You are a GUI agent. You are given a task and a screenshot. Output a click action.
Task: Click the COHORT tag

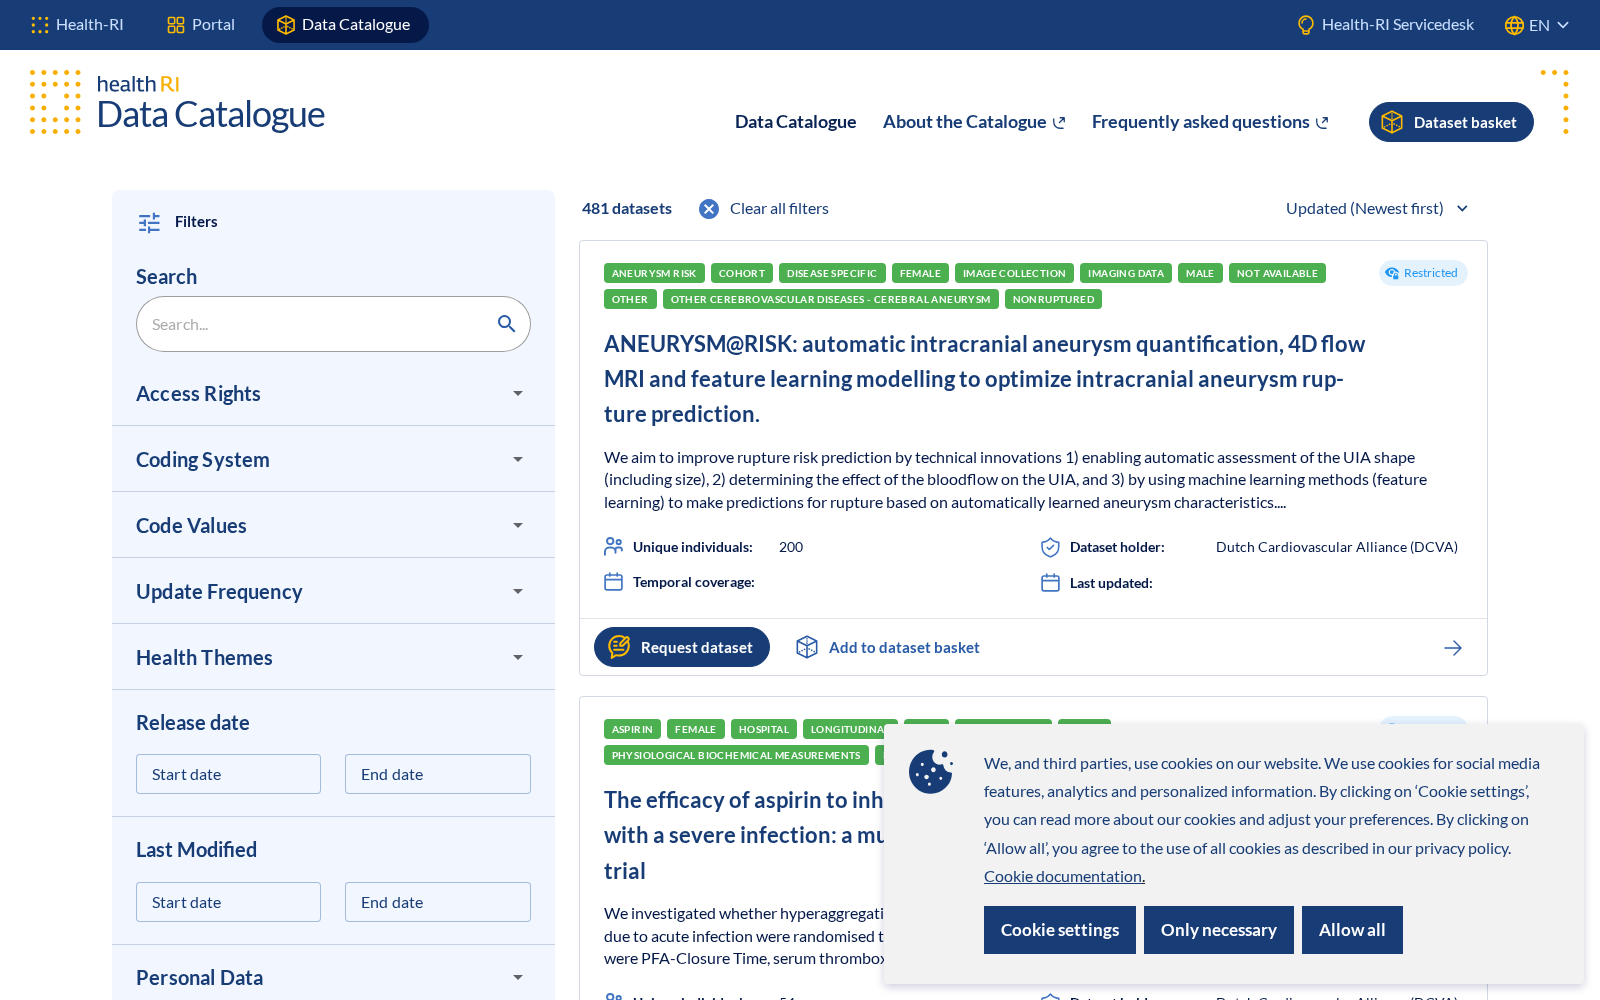(x=742, y=273)
